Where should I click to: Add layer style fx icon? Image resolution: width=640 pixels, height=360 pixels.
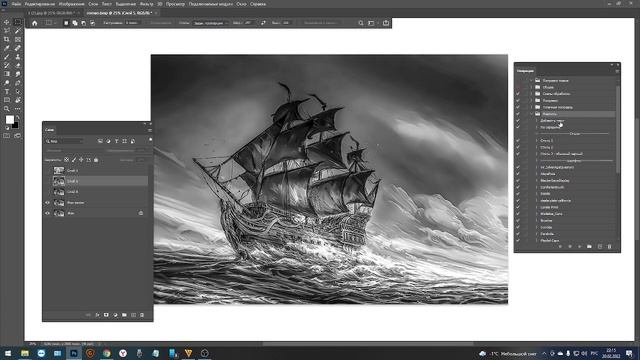pyautogui.click(x=97, y=315)
